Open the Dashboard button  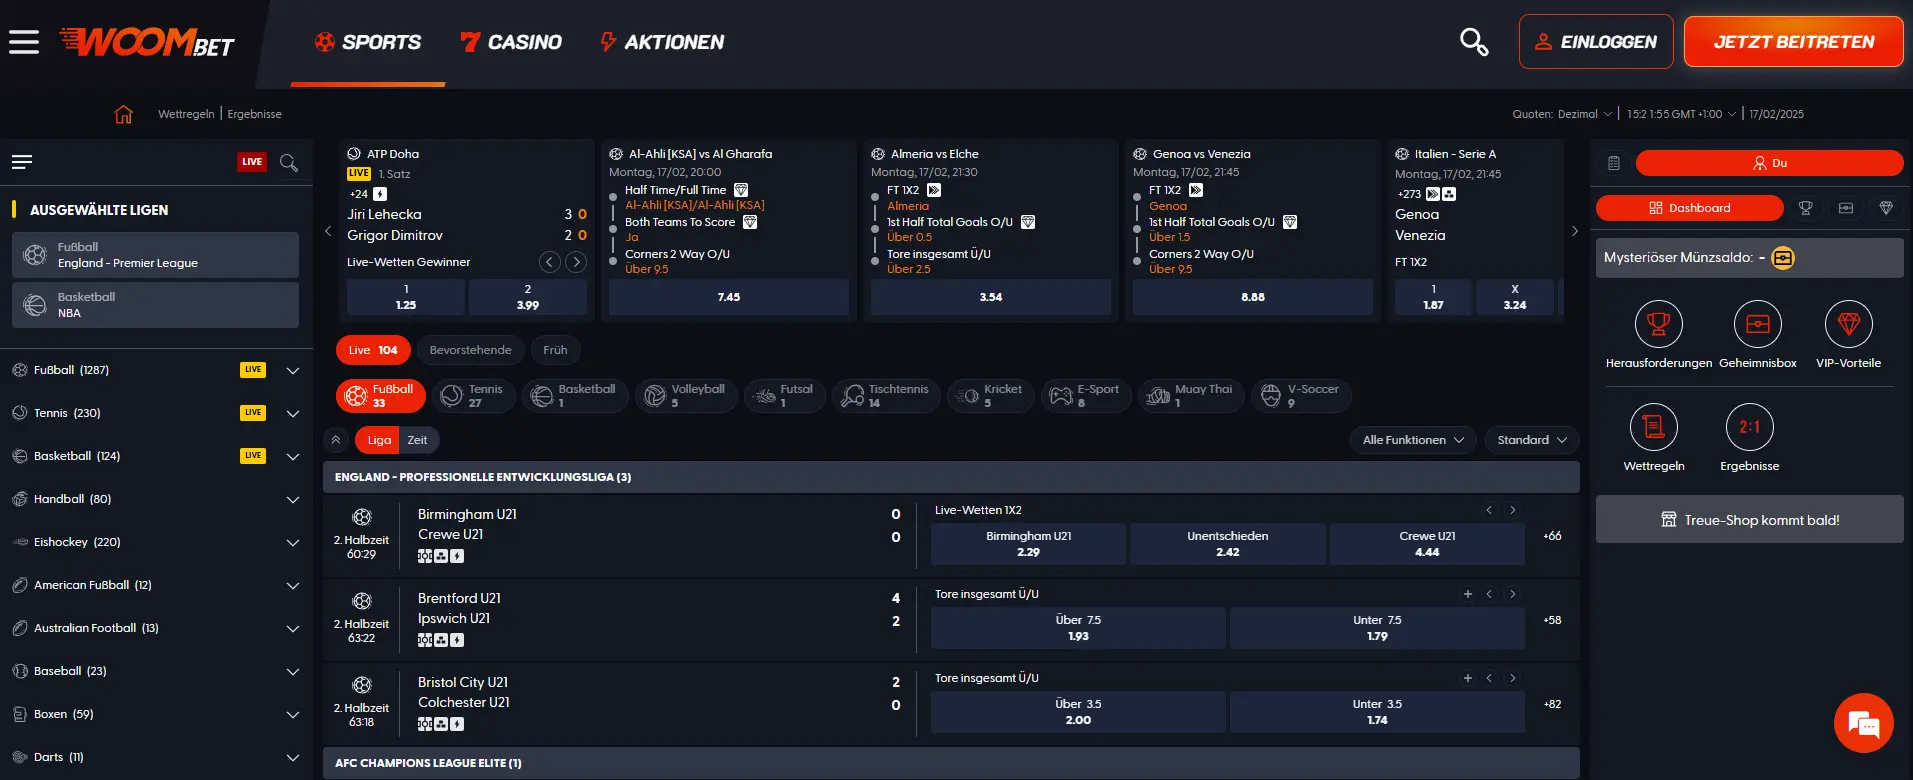click(x=1690, y=208)
